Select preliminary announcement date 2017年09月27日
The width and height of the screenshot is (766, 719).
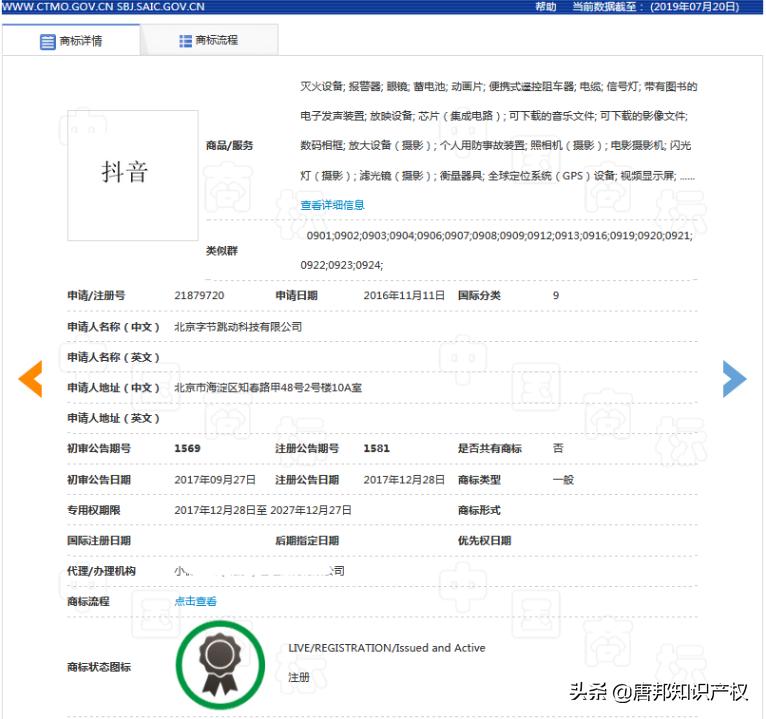tap(215, 480)
